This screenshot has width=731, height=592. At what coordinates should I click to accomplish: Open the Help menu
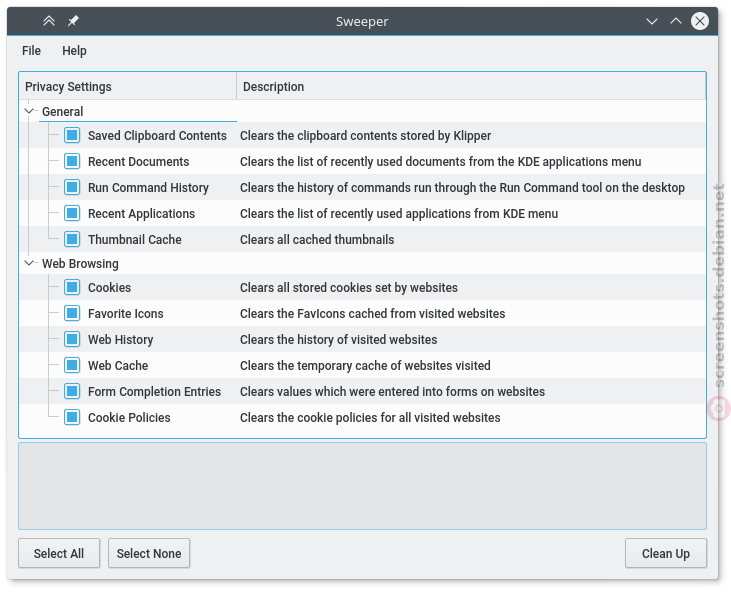74,50
